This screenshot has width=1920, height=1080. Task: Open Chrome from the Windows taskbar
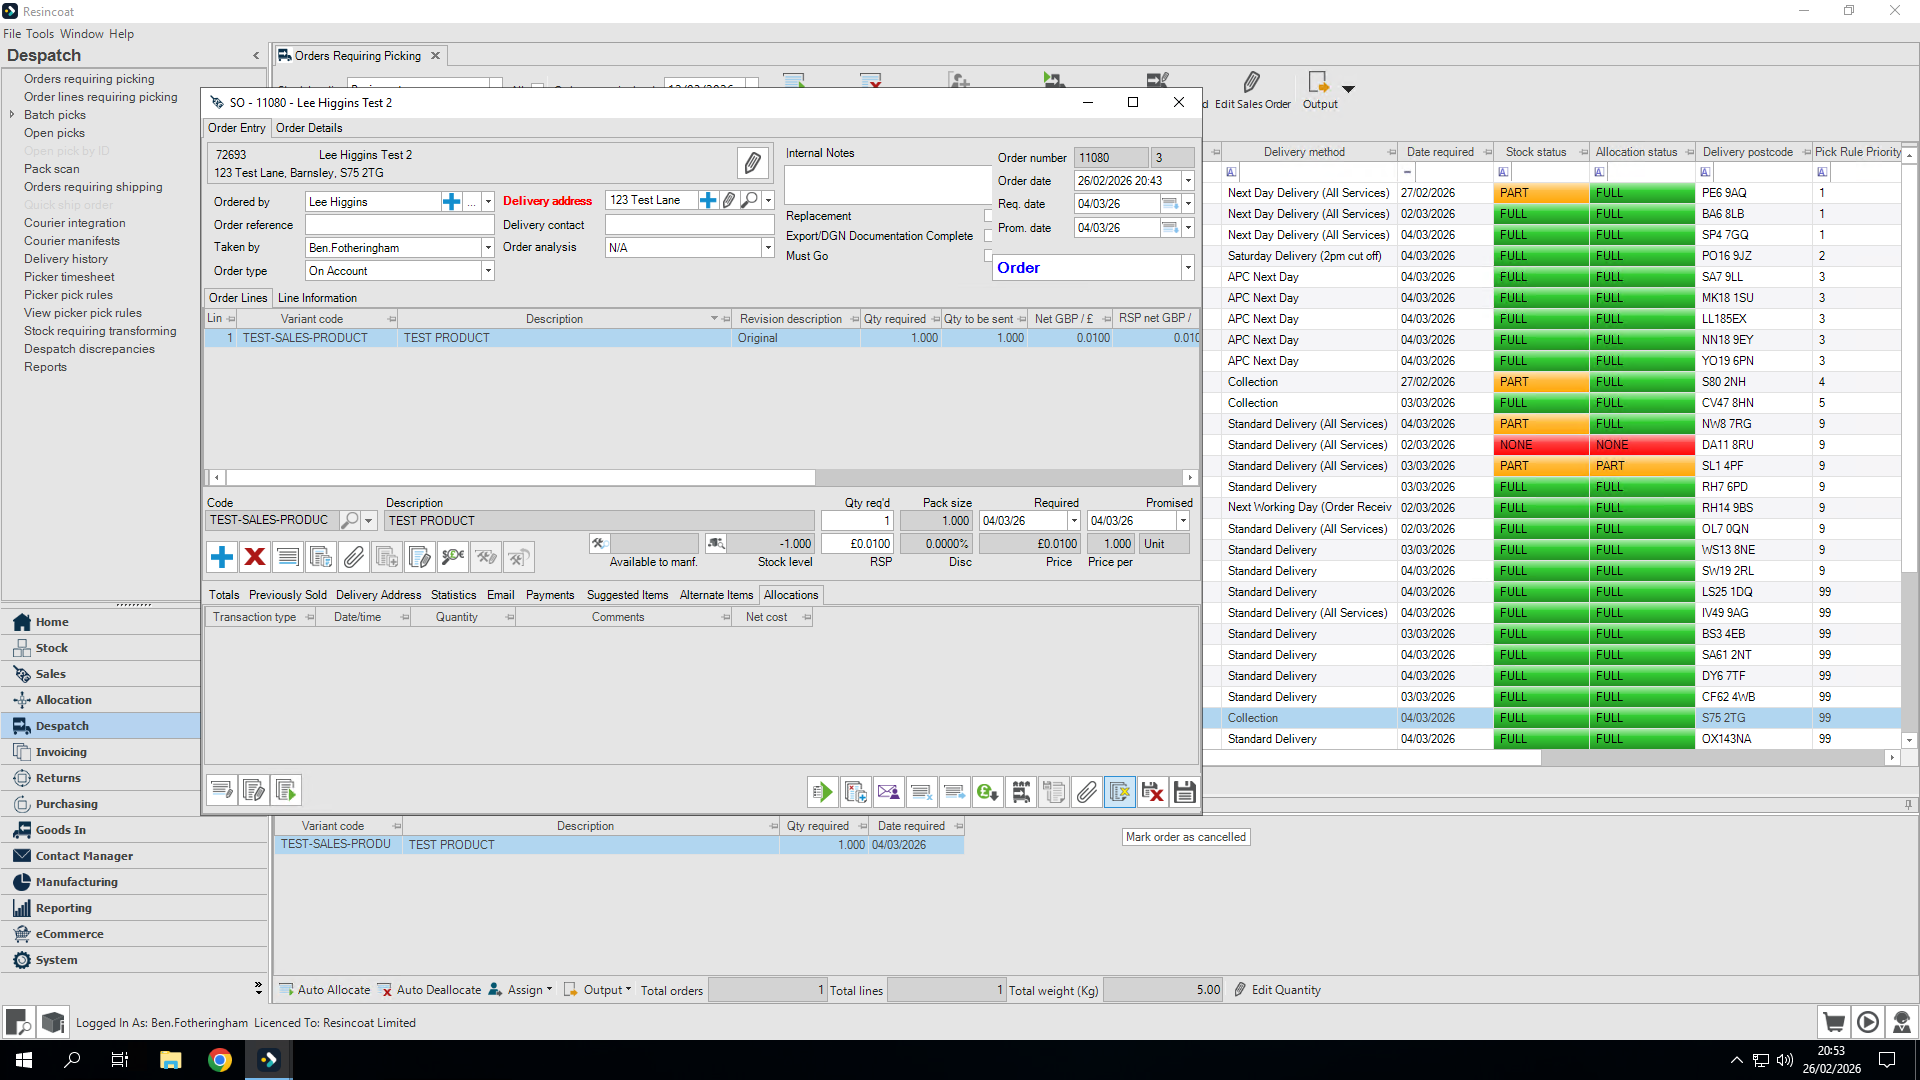pos(219,1060)
